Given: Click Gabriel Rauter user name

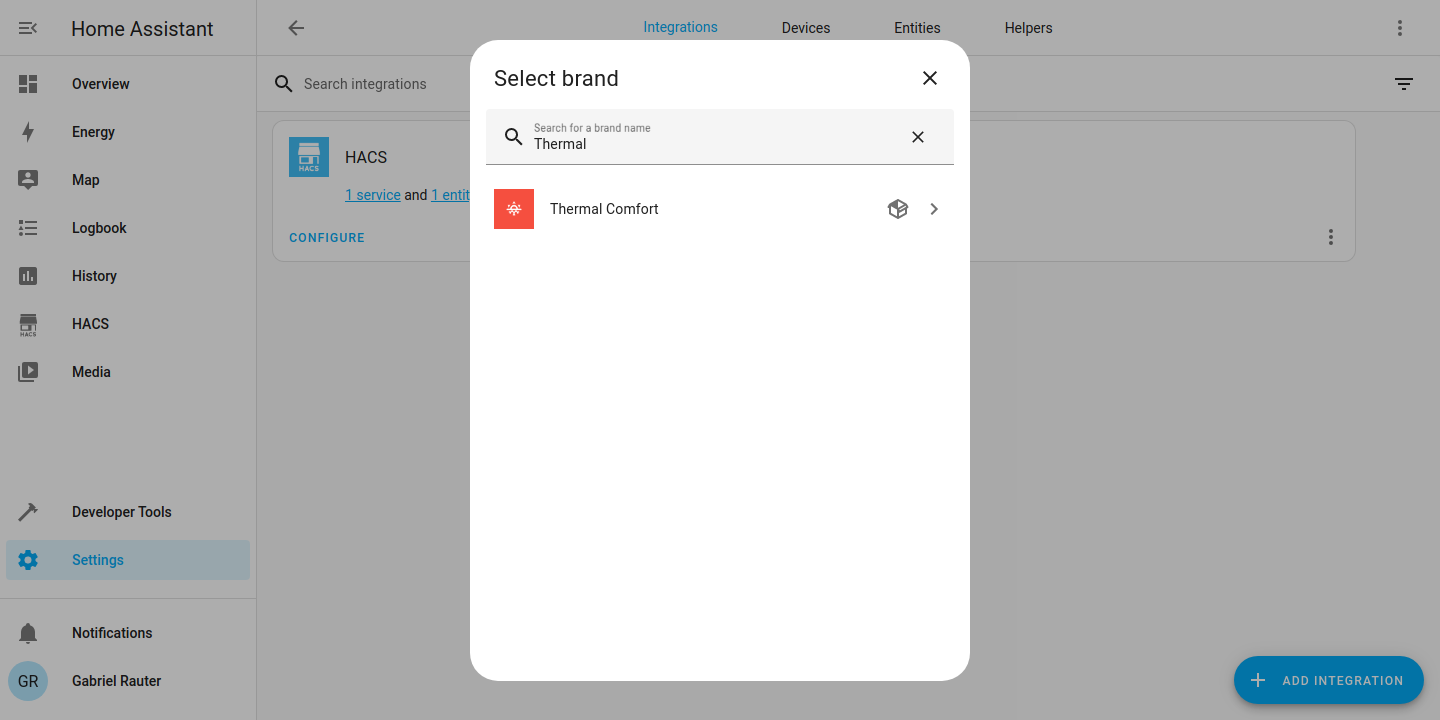Looking at the screenshot, I should click(x=116, y=681).
